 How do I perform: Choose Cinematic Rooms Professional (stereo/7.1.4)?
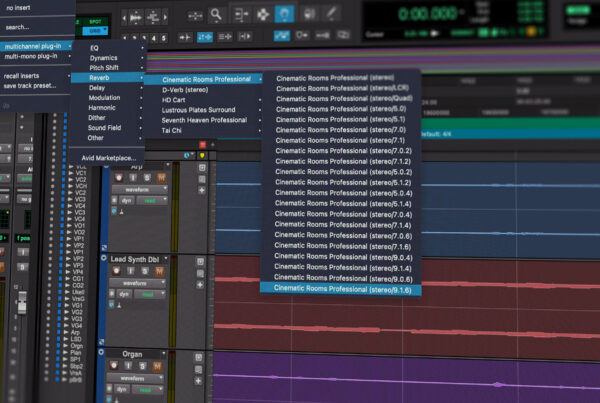tap(341, 225)
